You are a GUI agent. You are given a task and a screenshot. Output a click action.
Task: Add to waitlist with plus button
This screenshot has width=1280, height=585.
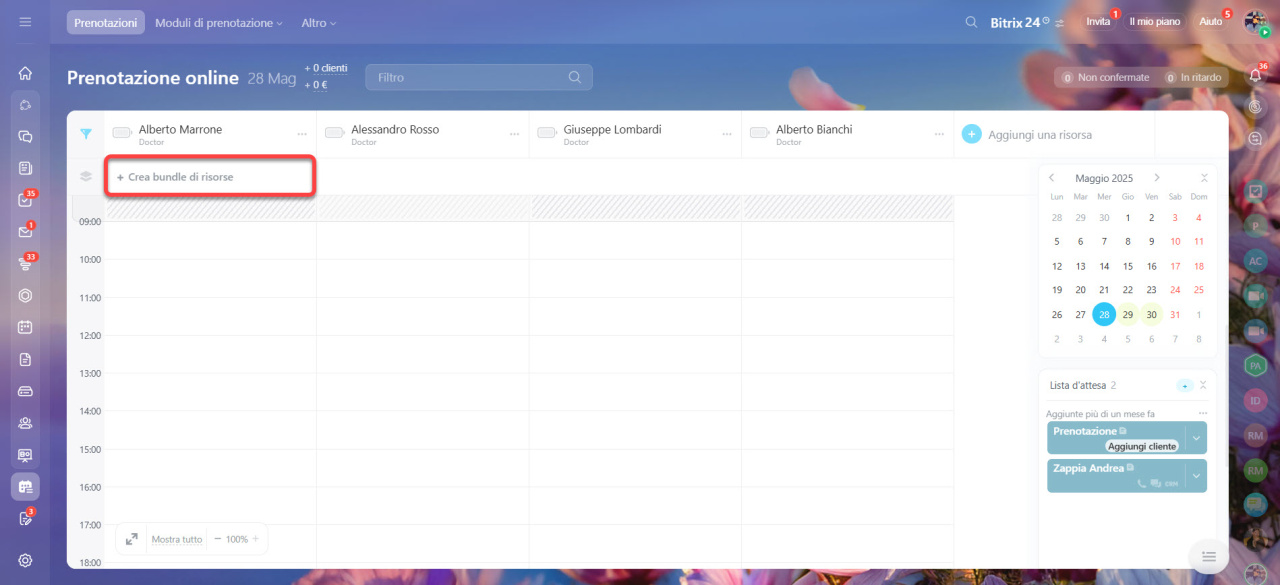(1185, 385)
